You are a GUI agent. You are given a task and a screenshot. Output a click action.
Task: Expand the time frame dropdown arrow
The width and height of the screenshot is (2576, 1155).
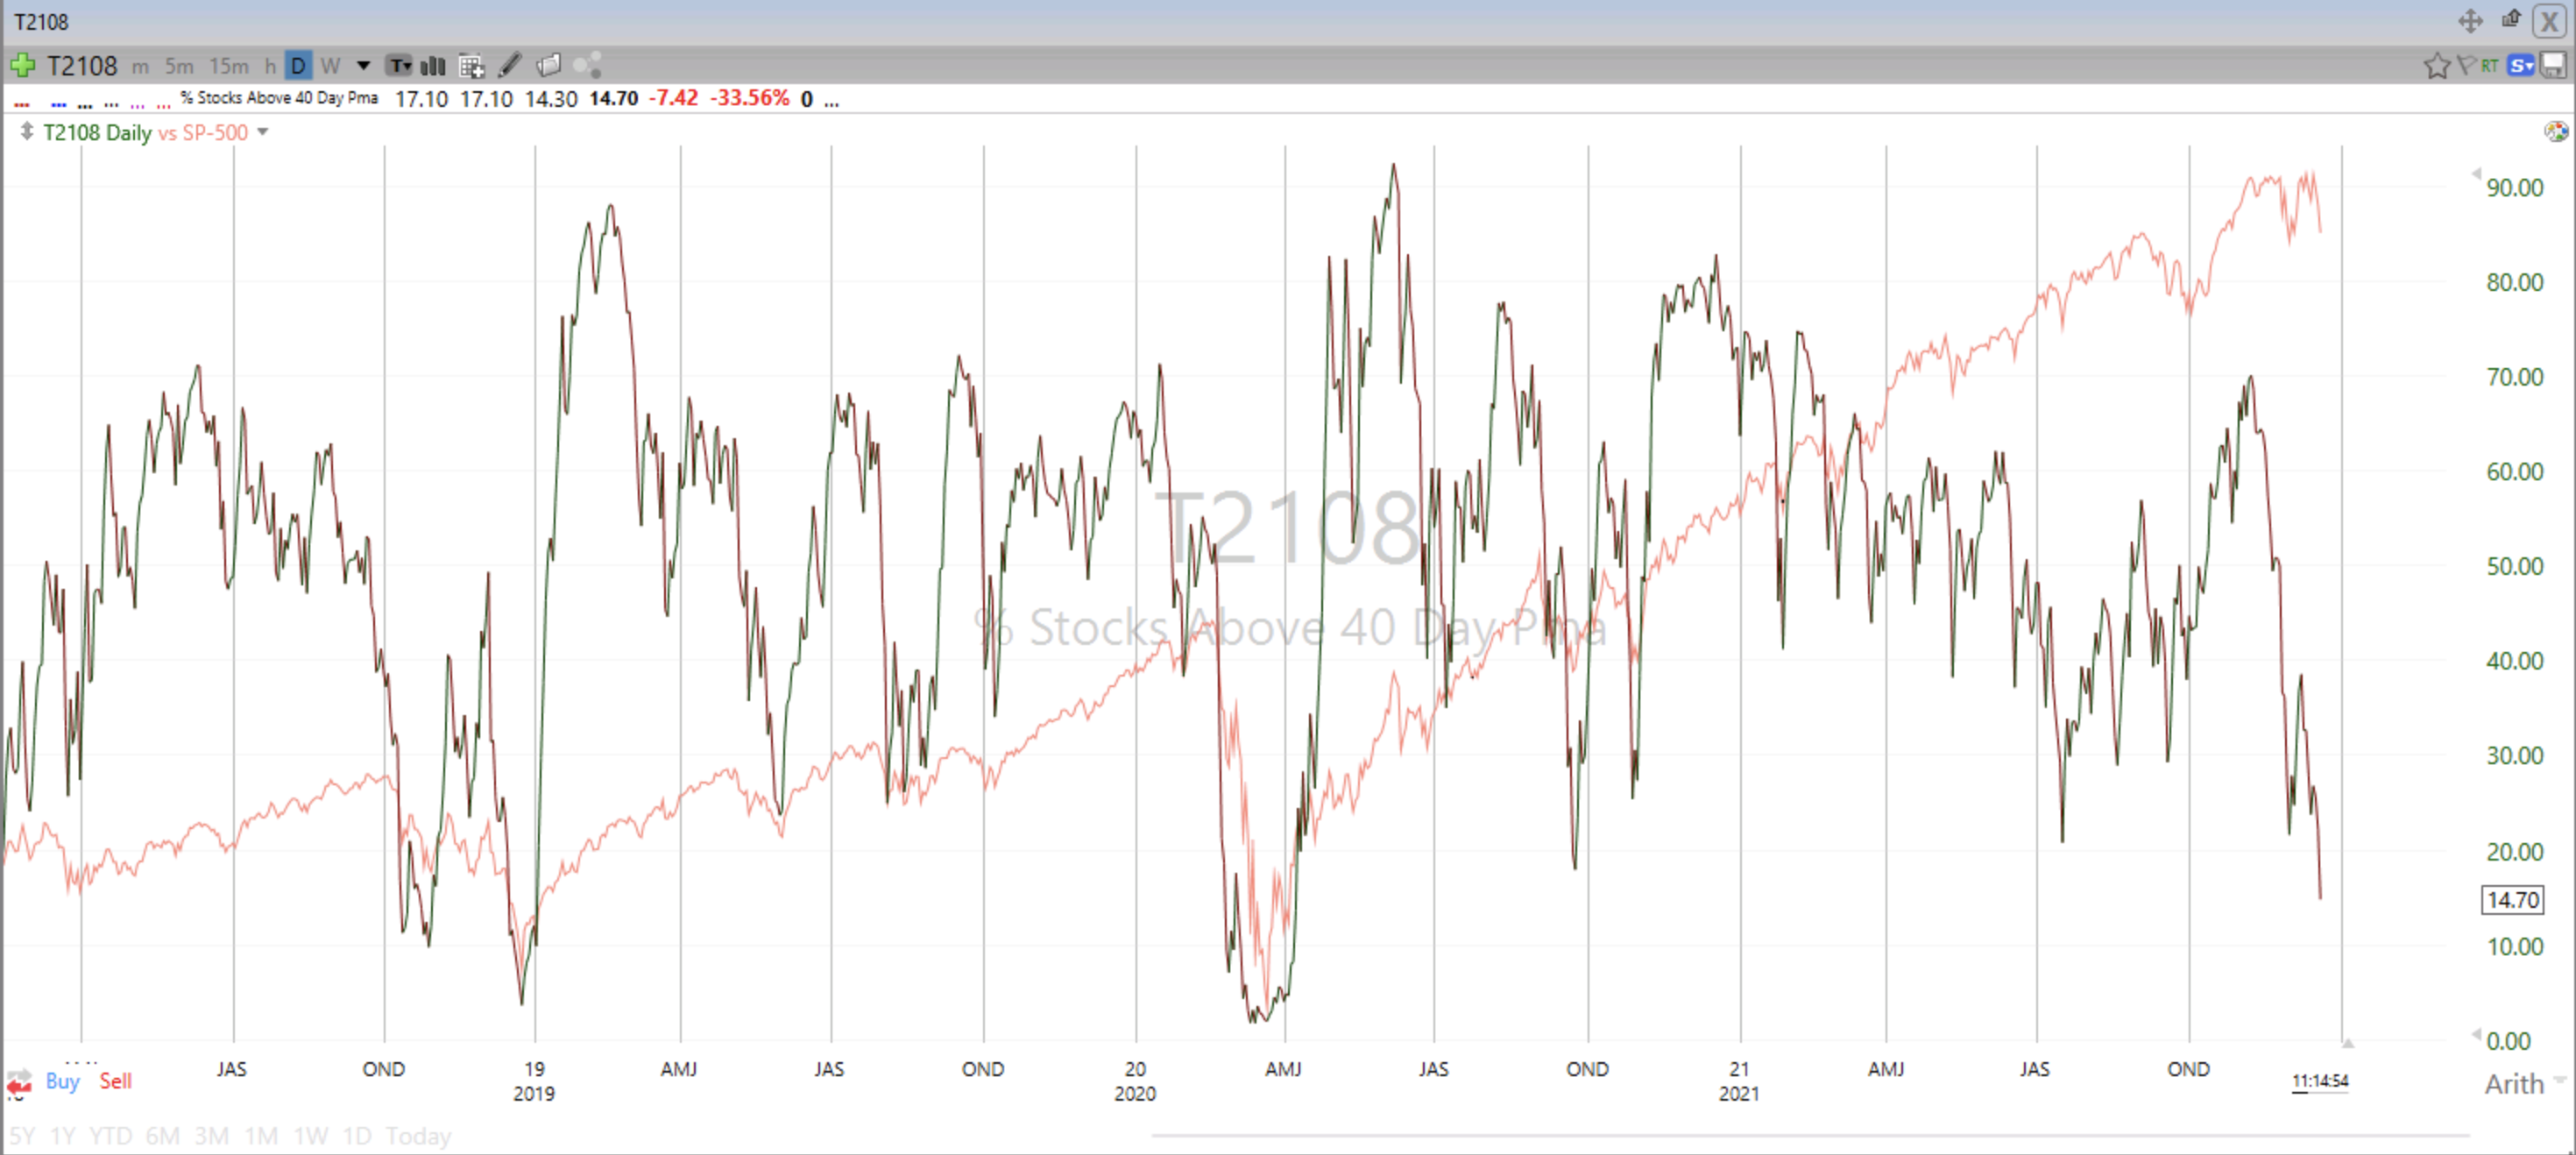pos(364,66)
